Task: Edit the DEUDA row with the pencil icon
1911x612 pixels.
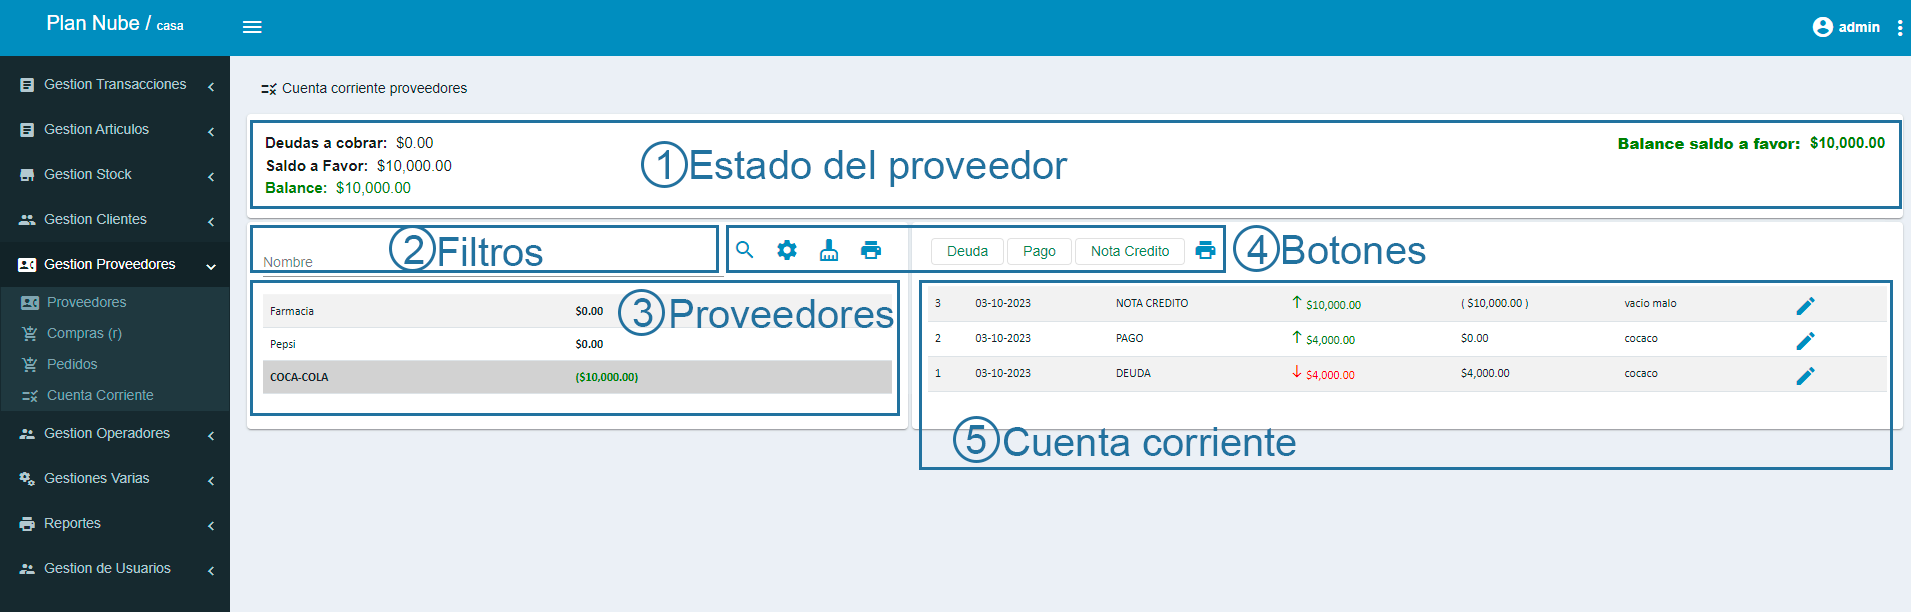Action: [x=1805, y=375]
